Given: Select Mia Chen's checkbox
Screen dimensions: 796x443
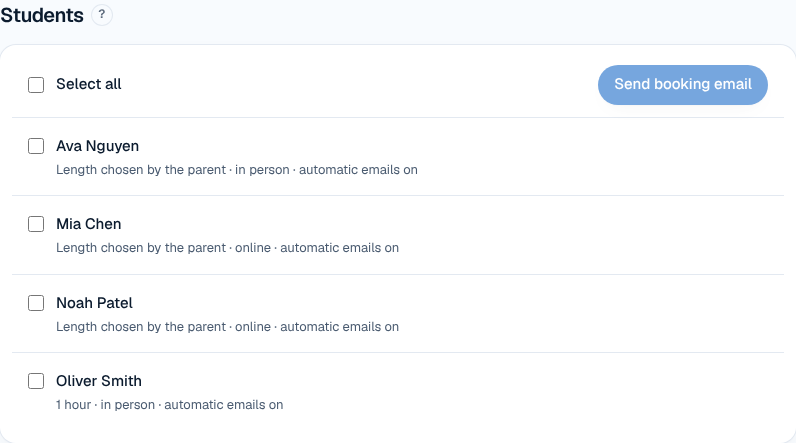Looking at the screenshot, I should [x=36, y=224].
